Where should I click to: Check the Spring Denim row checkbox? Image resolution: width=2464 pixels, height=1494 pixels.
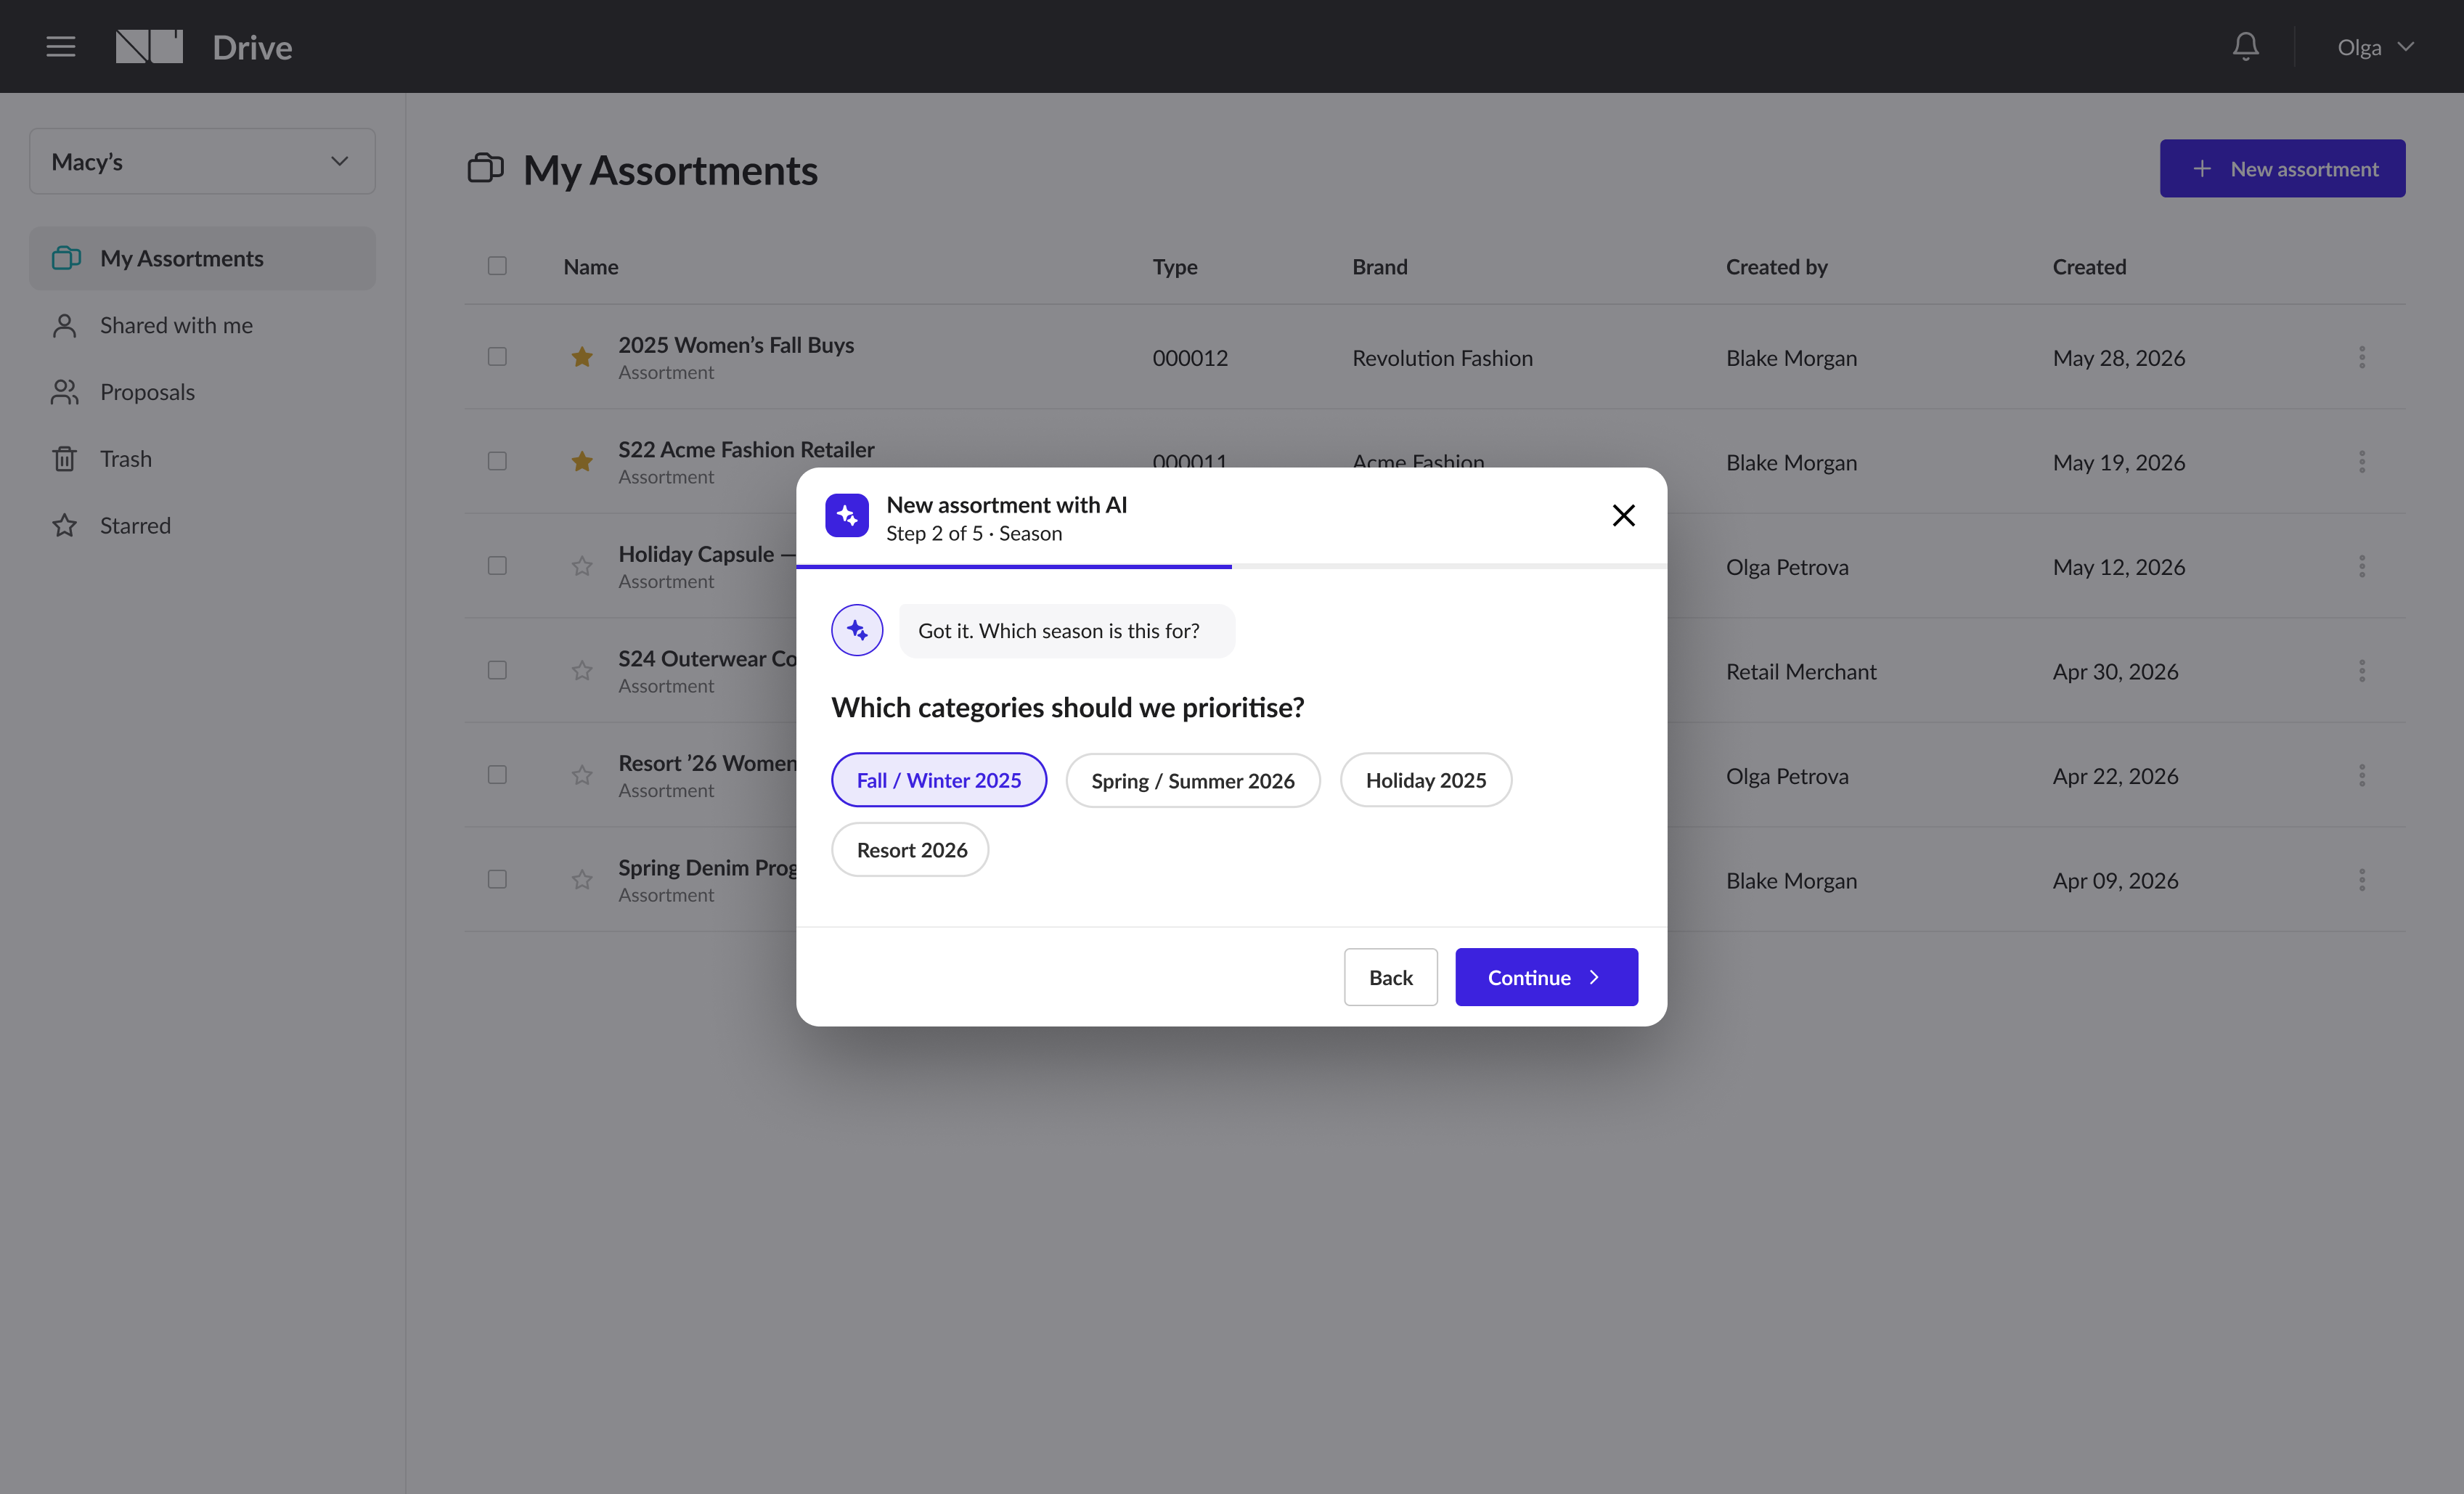click(x=497, y=880)
